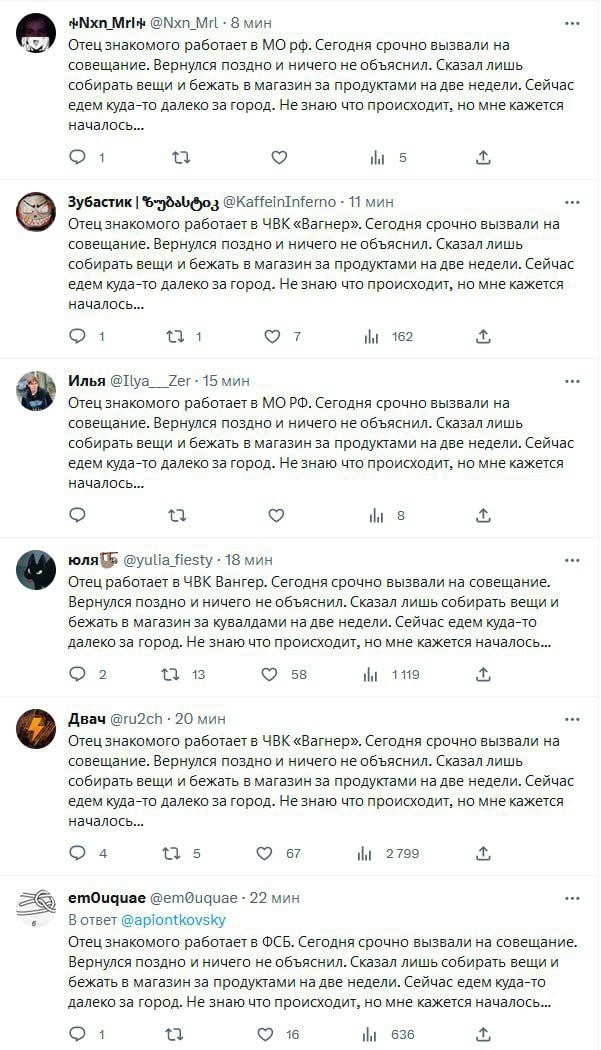Like the yulia_fiesty tweet
Viewport: 601px width, 1050px height.
point(269,674)
